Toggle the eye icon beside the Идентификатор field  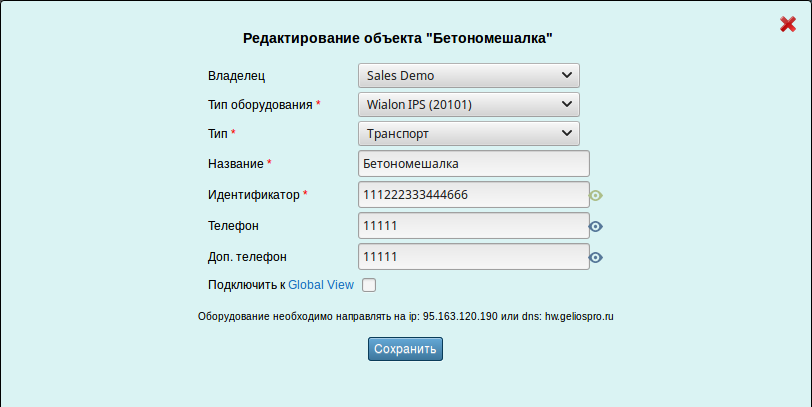[x=596, y=196]
